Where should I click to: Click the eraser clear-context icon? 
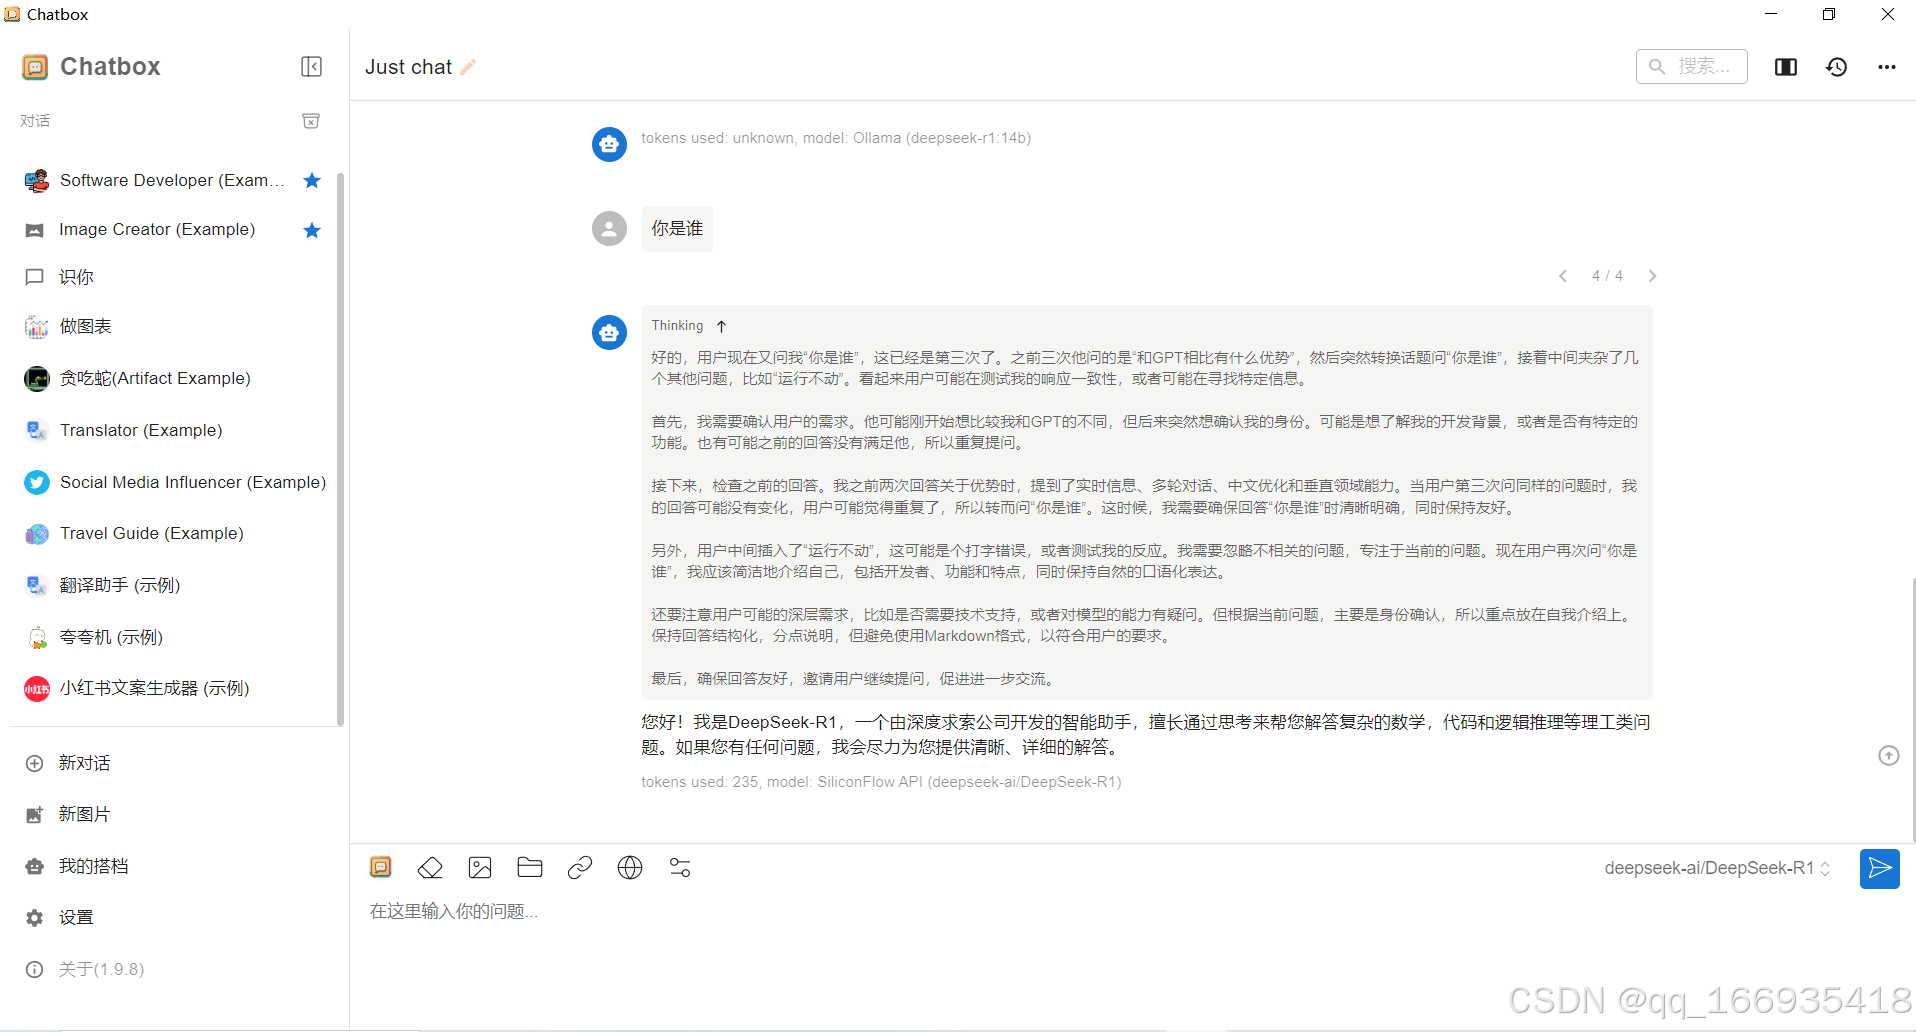click(x=430, y=867)
